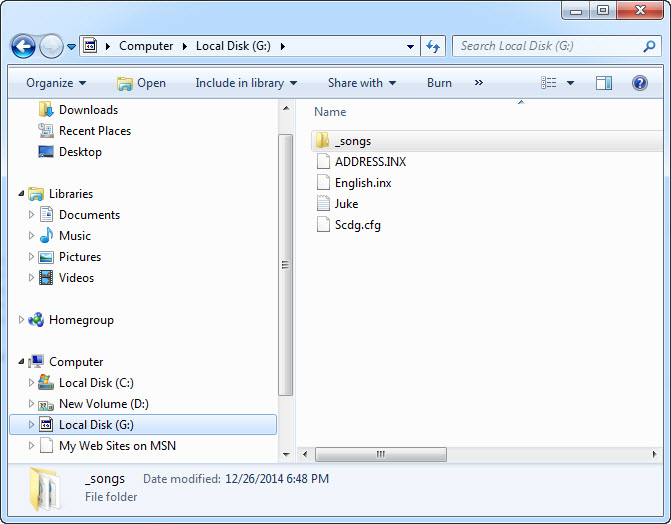Click the Refresh button beside address bar

[x=434, y=46]
